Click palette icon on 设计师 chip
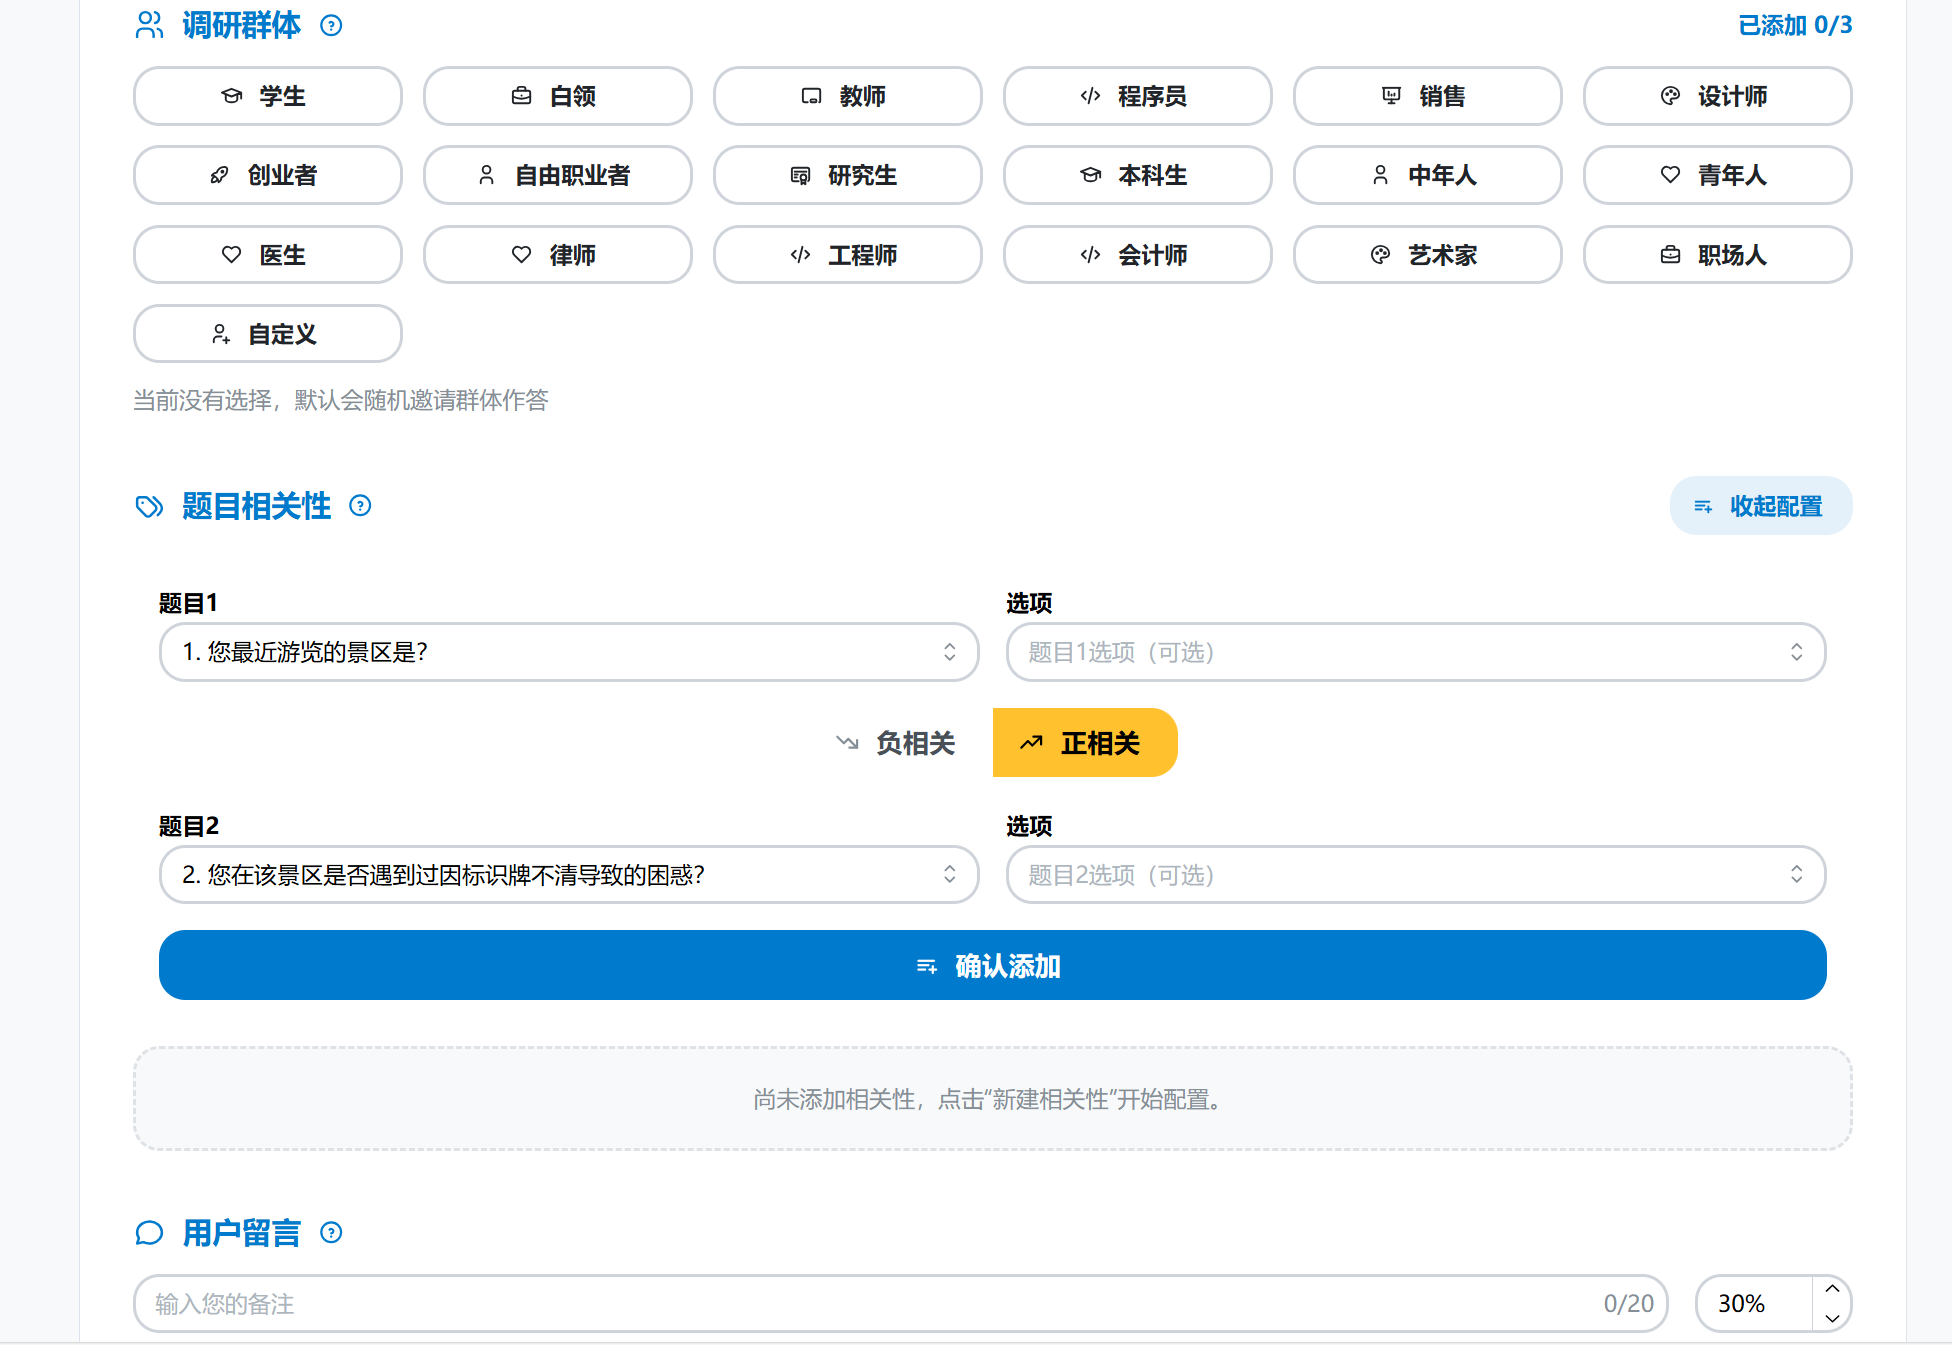 coord(1670,96)
